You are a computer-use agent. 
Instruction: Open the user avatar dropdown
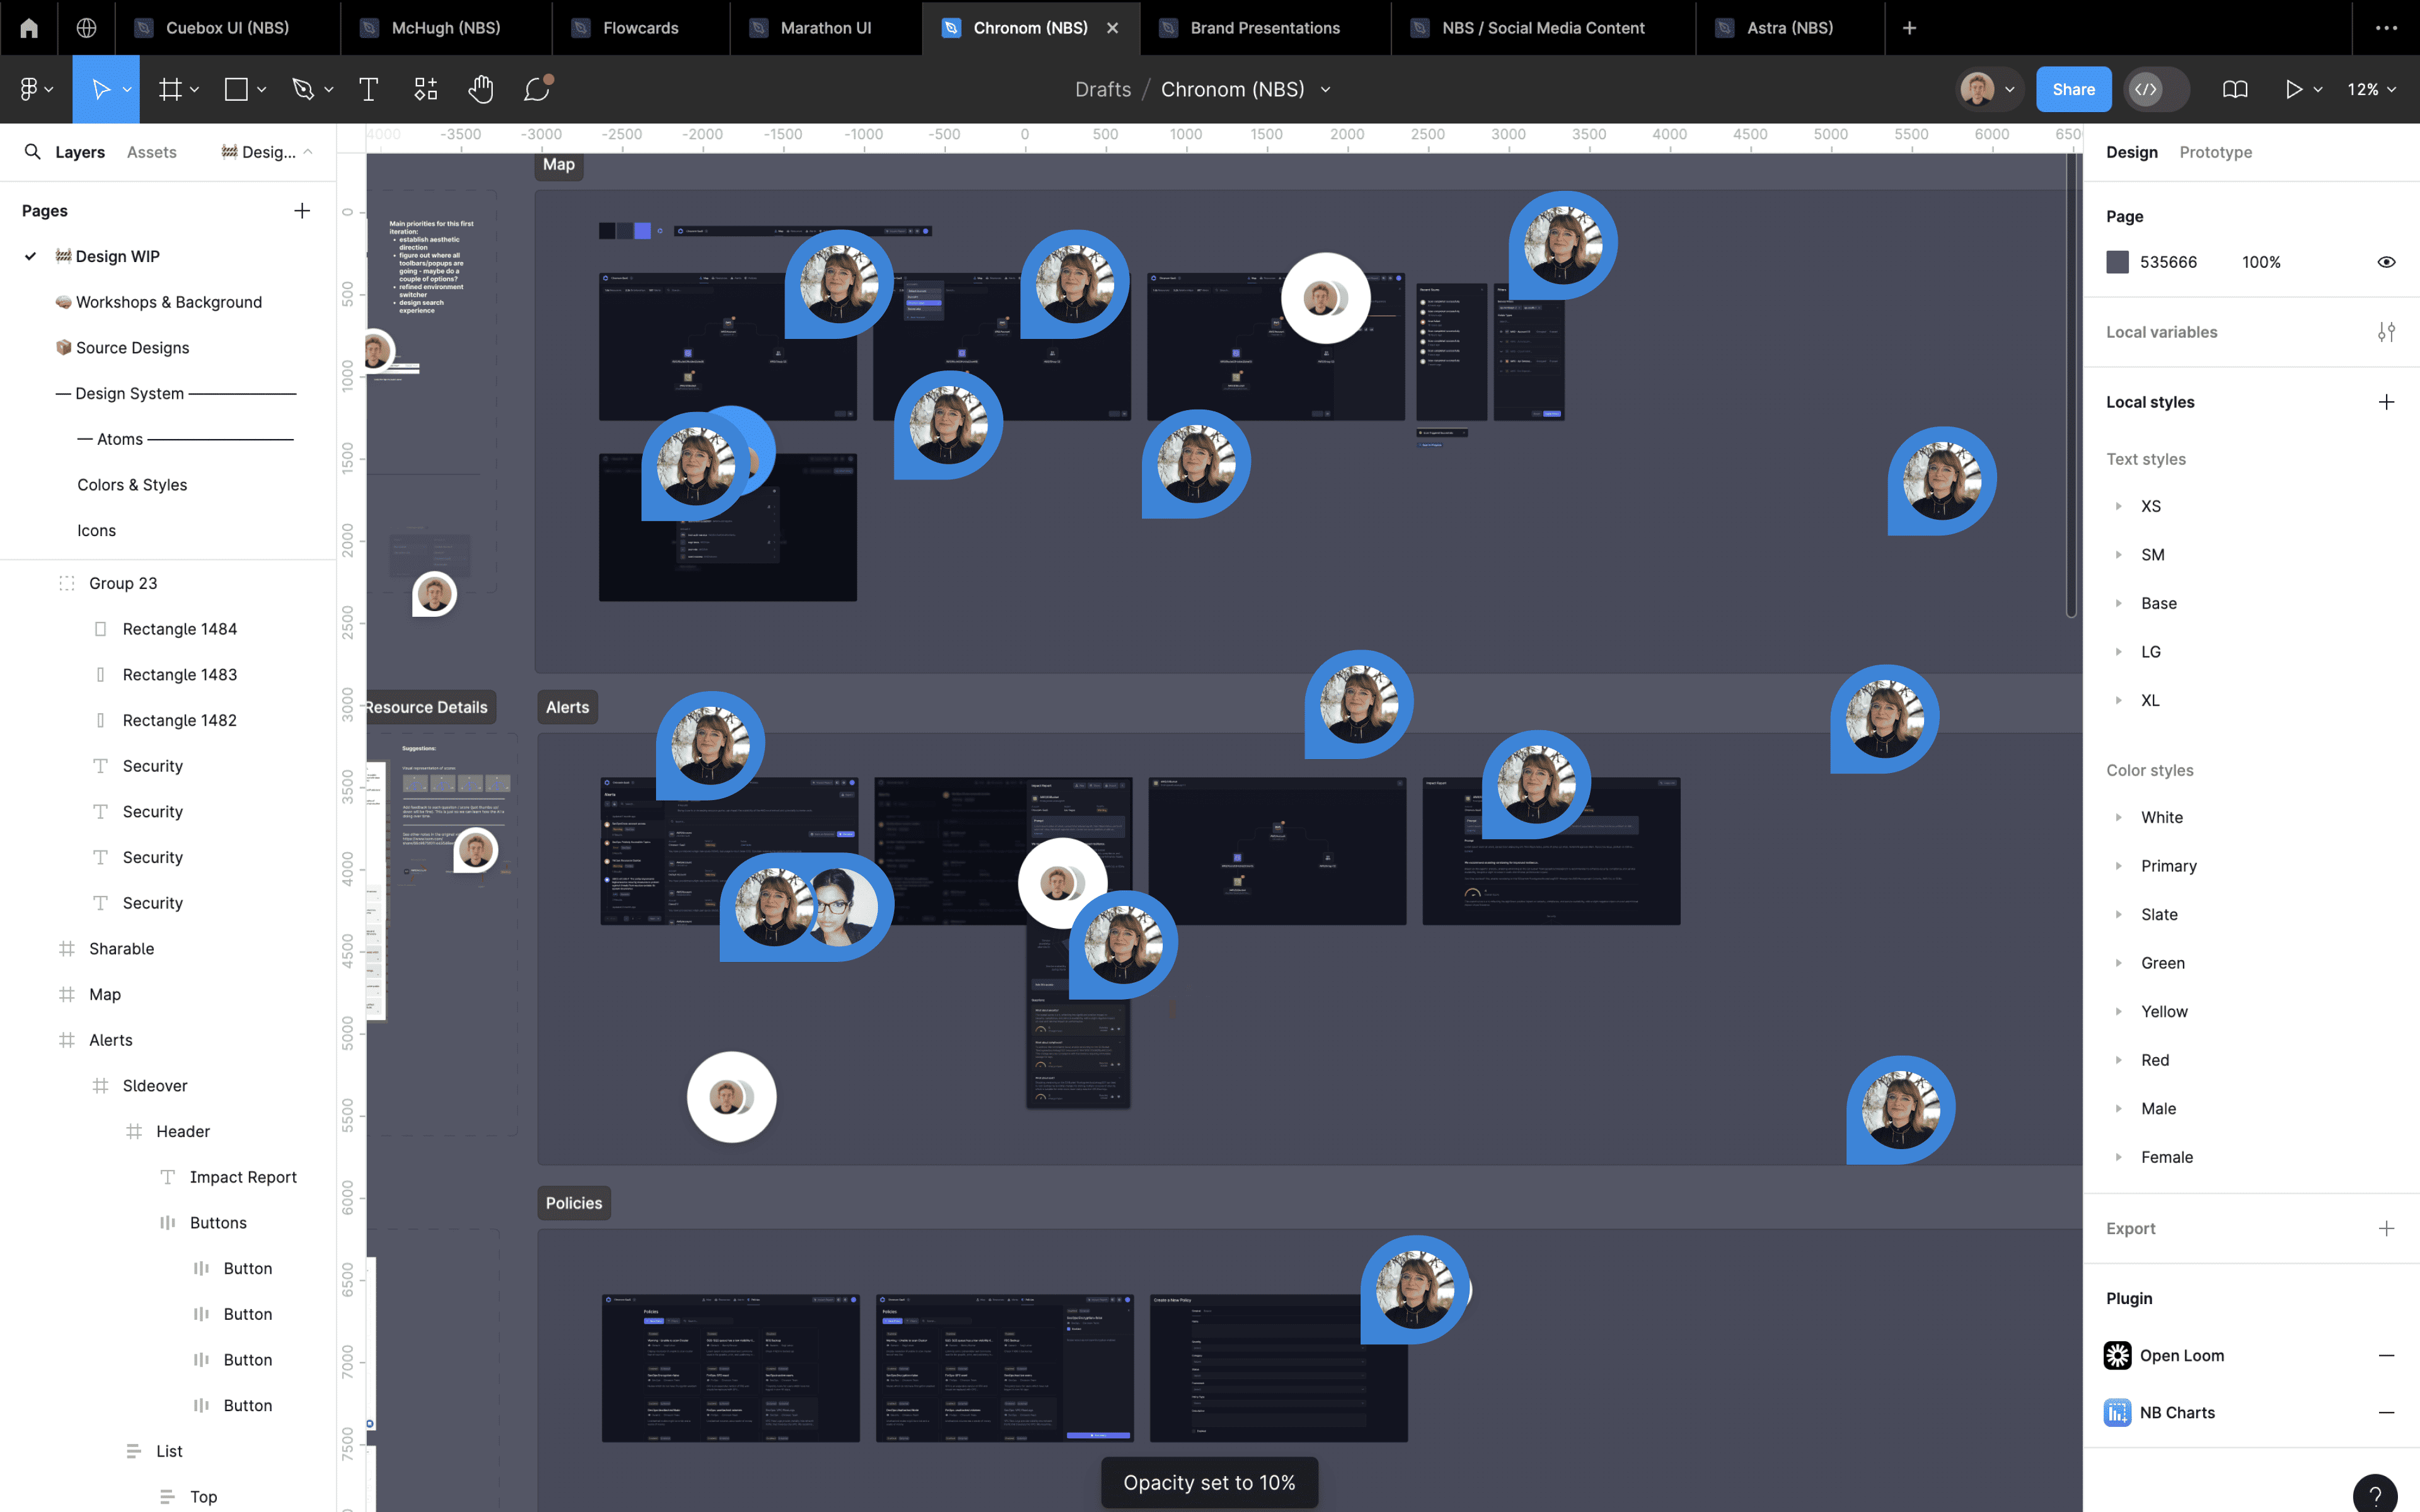2009,90
